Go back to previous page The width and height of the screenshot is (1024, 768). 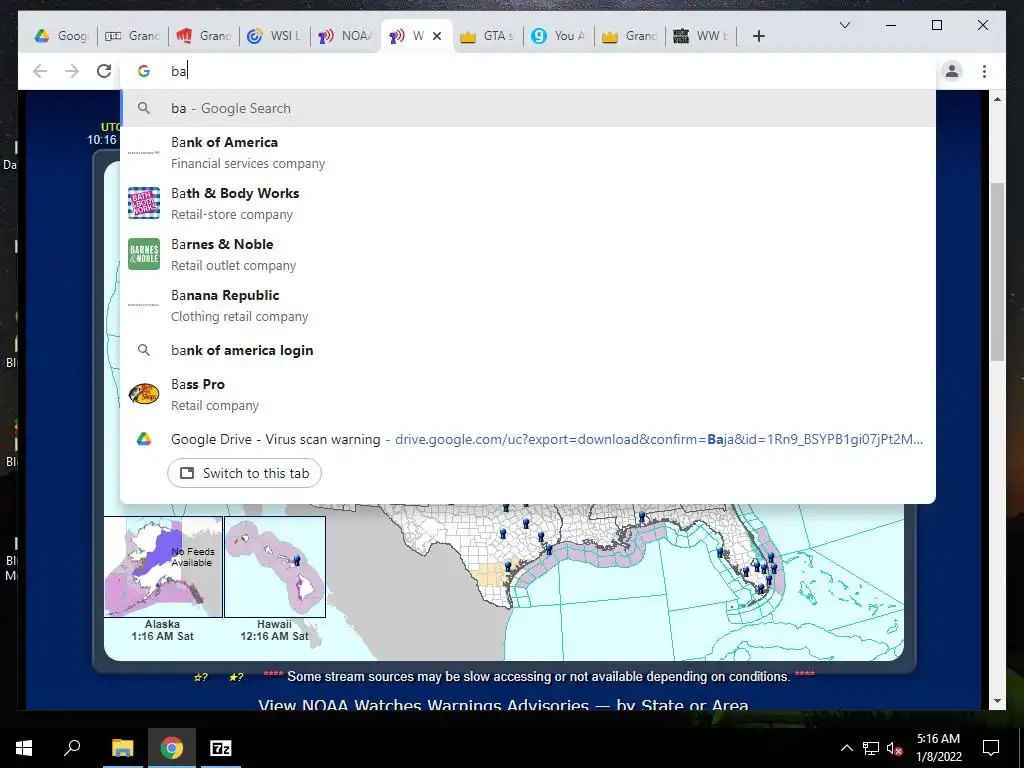(x=40, y=71)
